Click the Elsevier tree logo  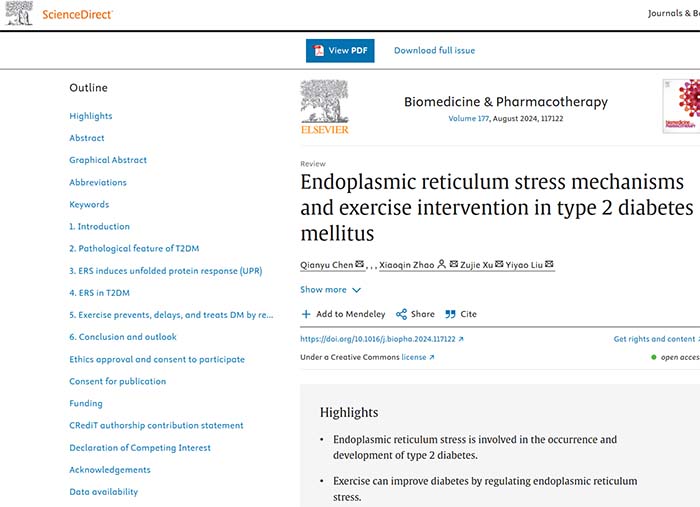(x=324, y=107)
